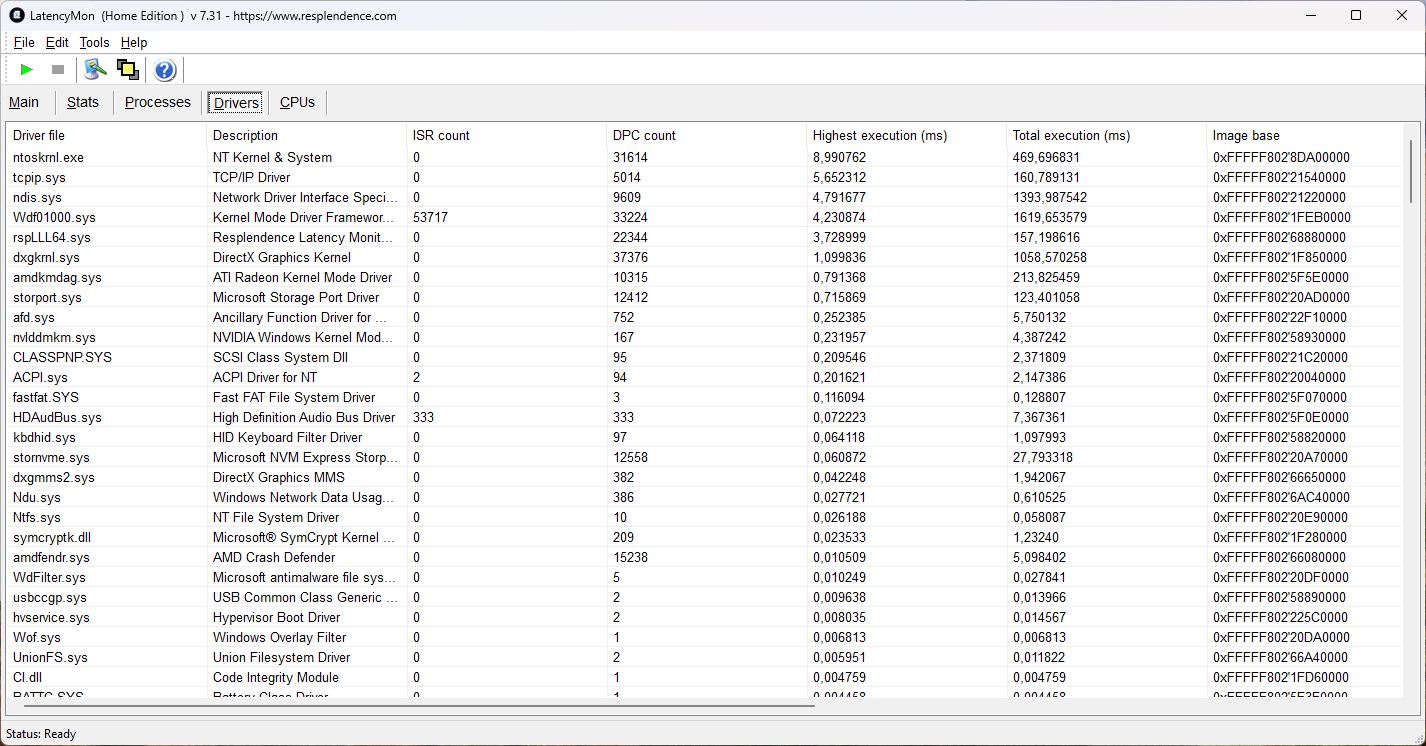The image size is (1426, 746).
Task: Click the overlapping yellow squares toolbar icon
Action: [127, 70]
